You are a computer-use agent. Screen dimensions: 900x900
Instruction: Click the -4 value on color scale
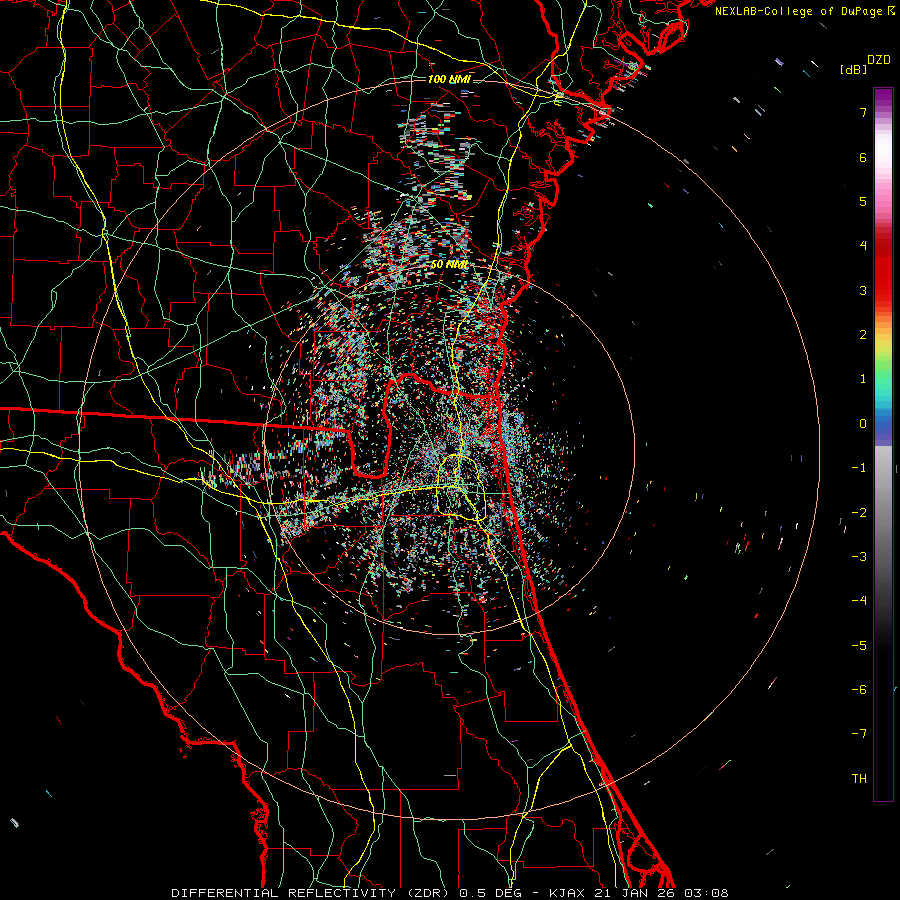859,601
